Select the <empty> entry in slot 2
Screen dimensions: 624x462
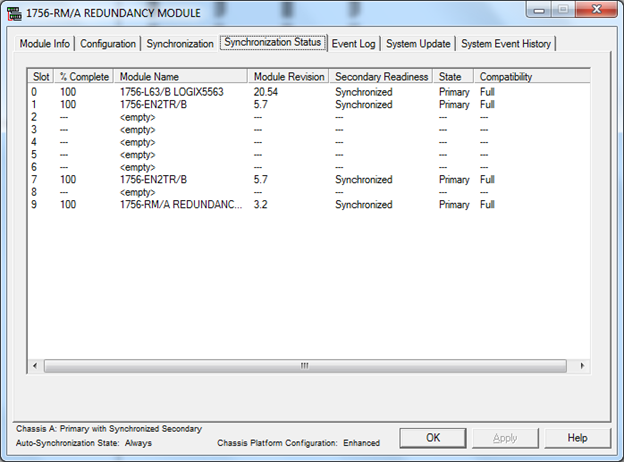(x=138, y=117)
